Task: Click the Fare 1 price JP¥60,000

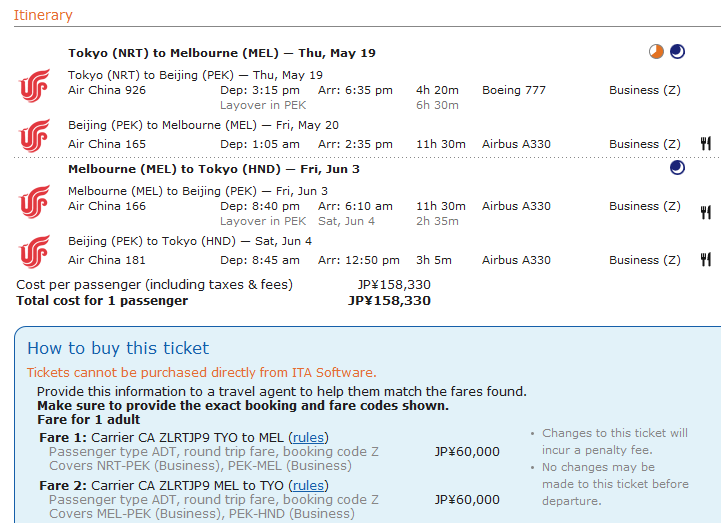Action: point(467,451)
